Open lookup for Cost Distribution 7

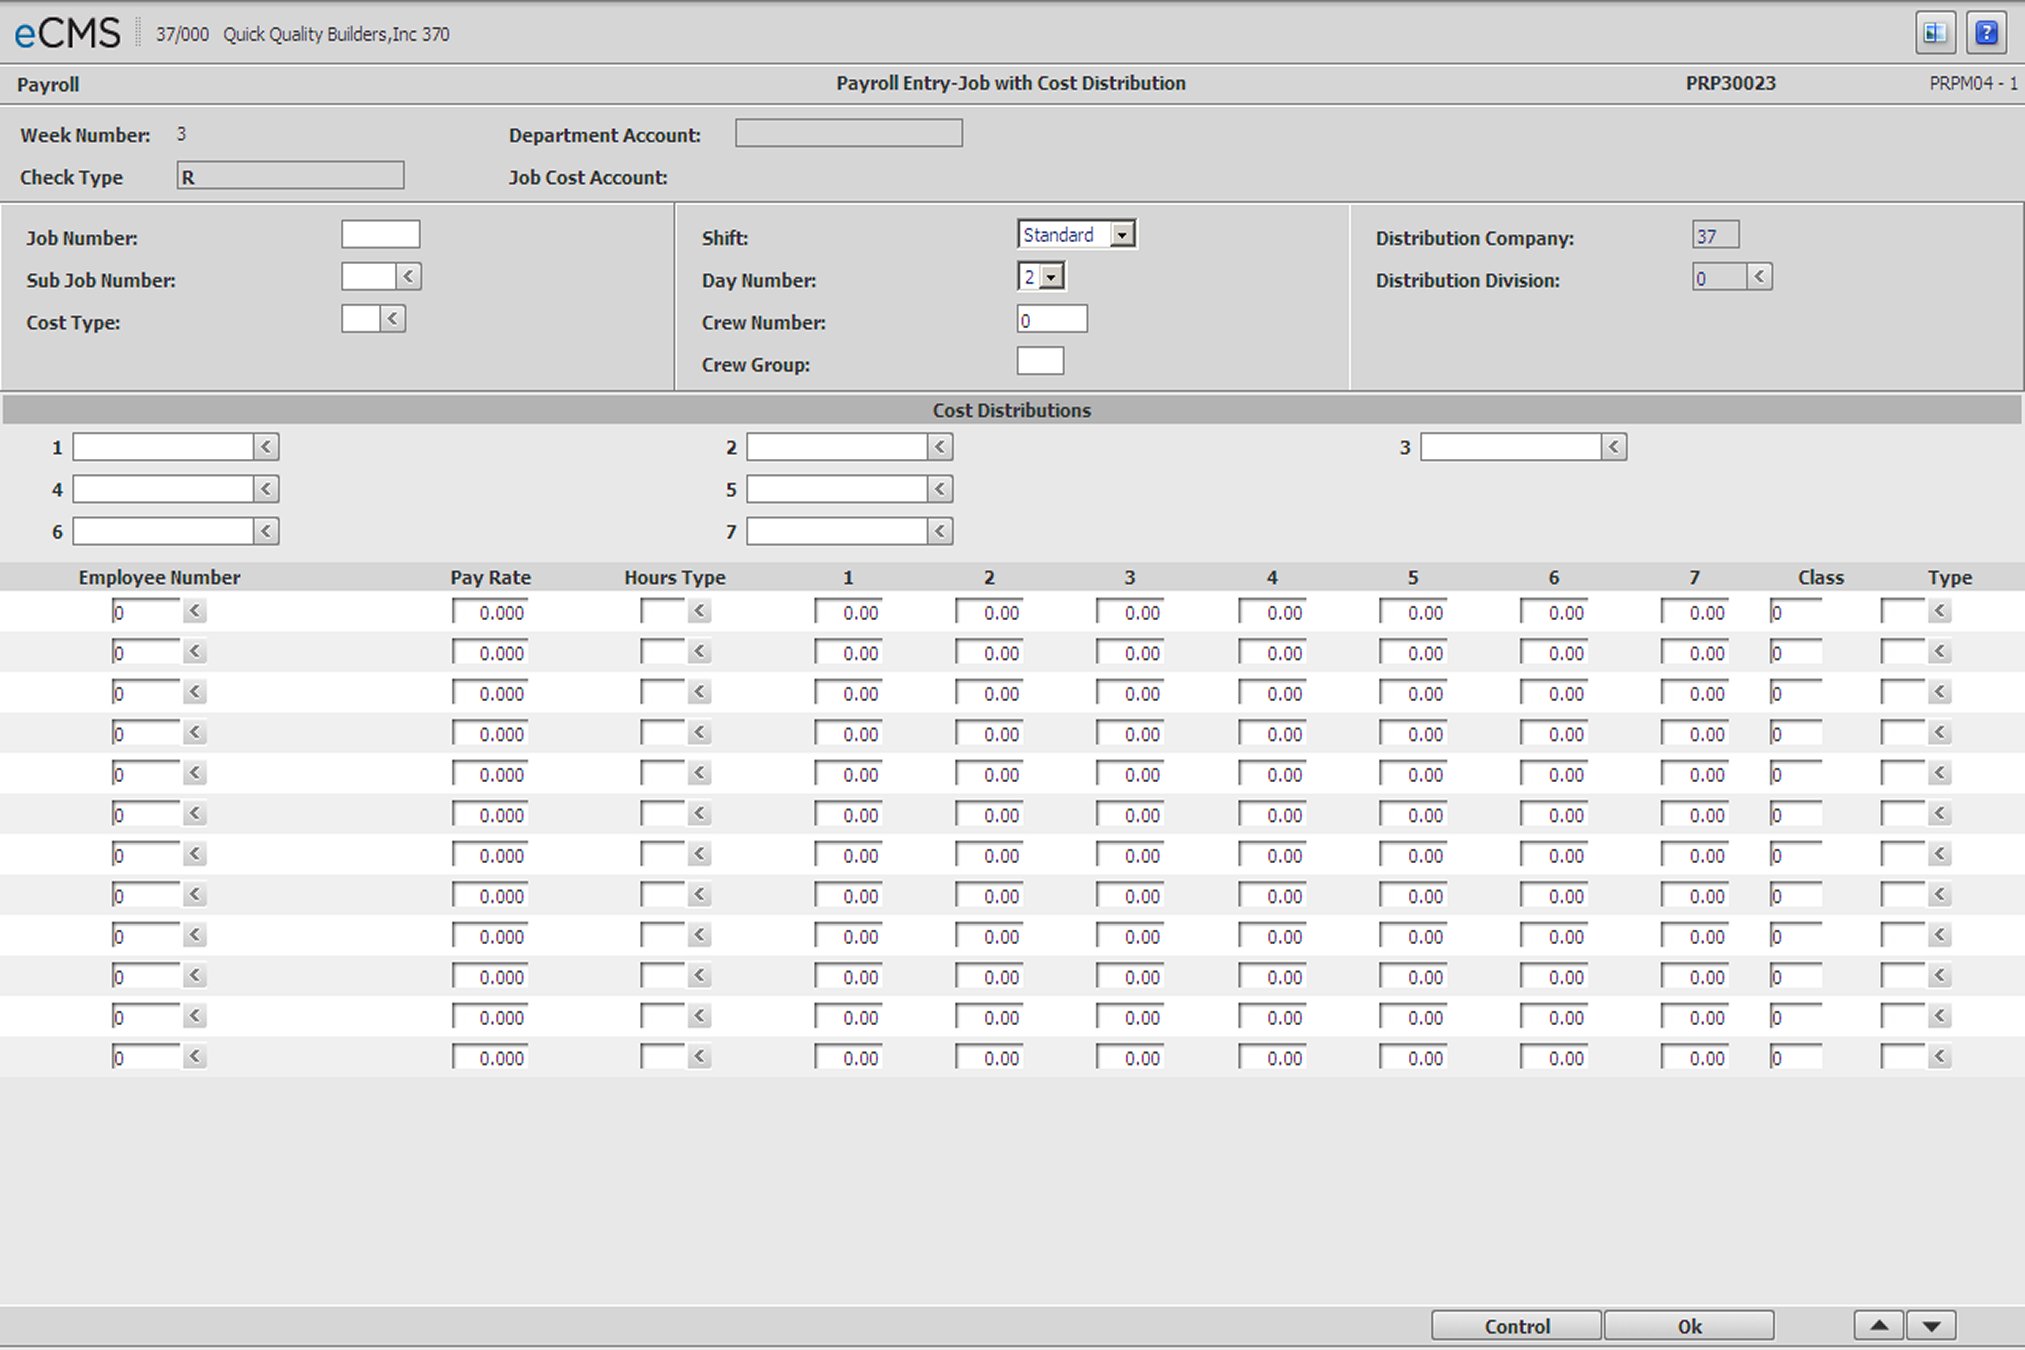point(940,531)
